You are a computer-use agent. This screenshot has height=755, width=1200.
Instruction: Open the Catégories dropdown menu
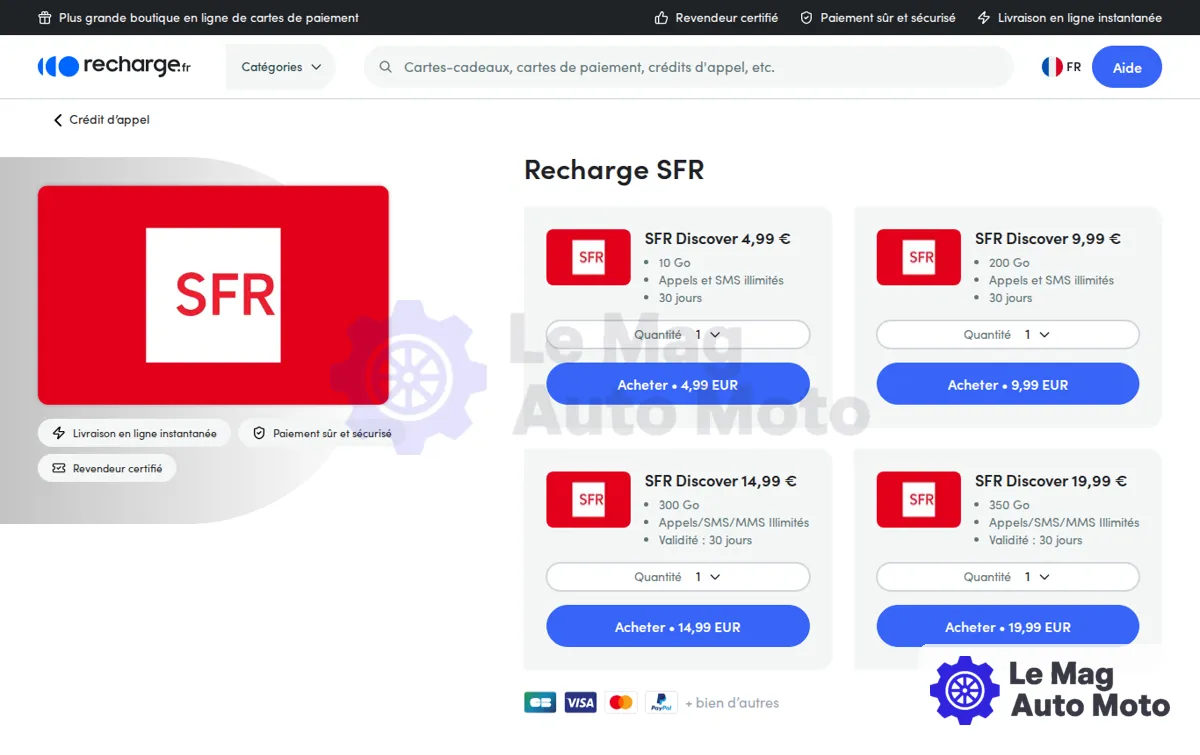pyautogui.click(x=281, y=67)
